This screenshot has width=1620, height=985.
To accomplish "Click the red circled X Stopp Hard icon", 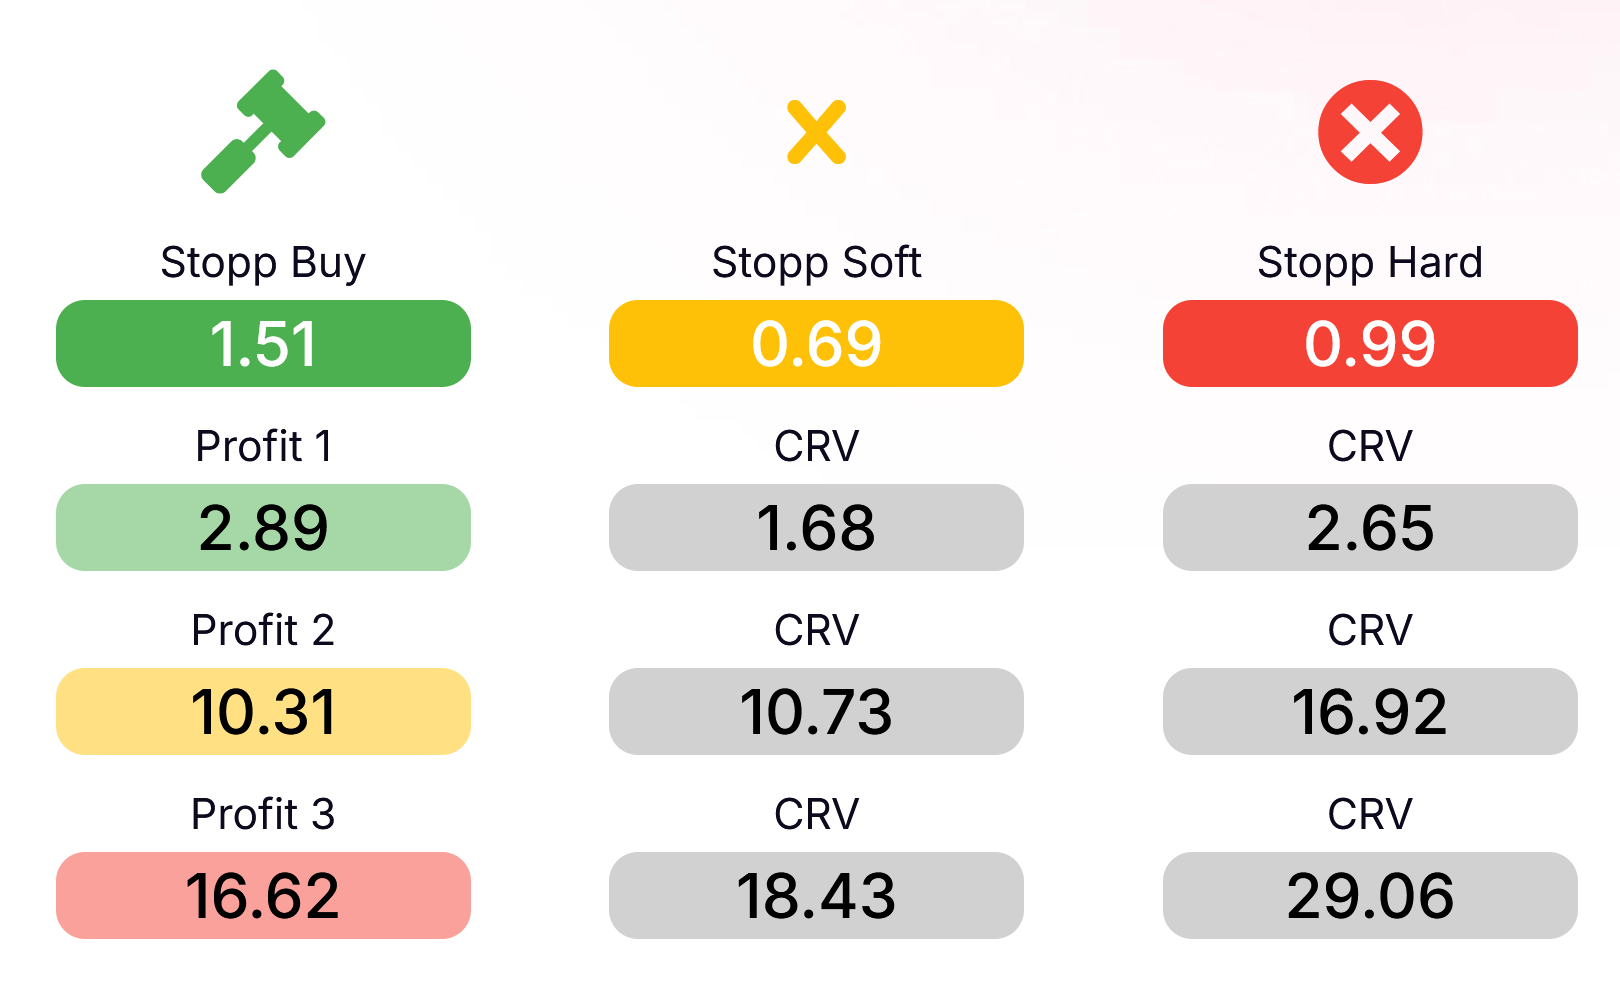I will (x=1369, y=132).
